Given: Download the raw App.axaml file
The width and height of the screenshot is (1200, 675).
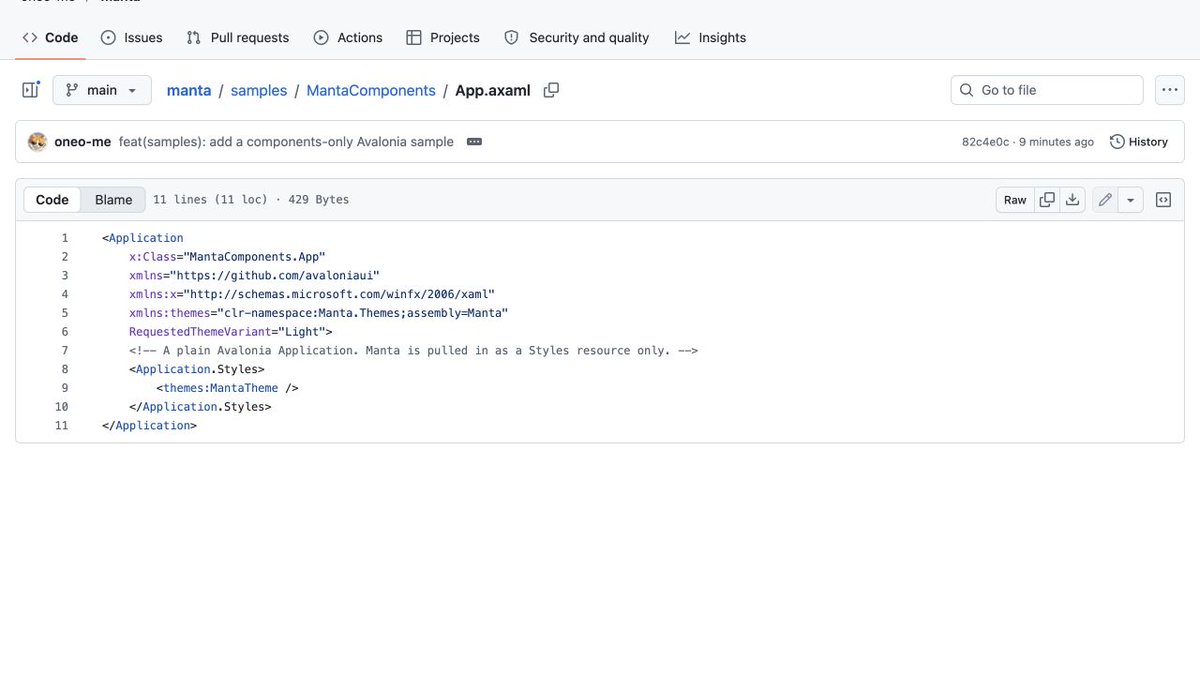Looking at the screenshot, I should click(1072, 200).
